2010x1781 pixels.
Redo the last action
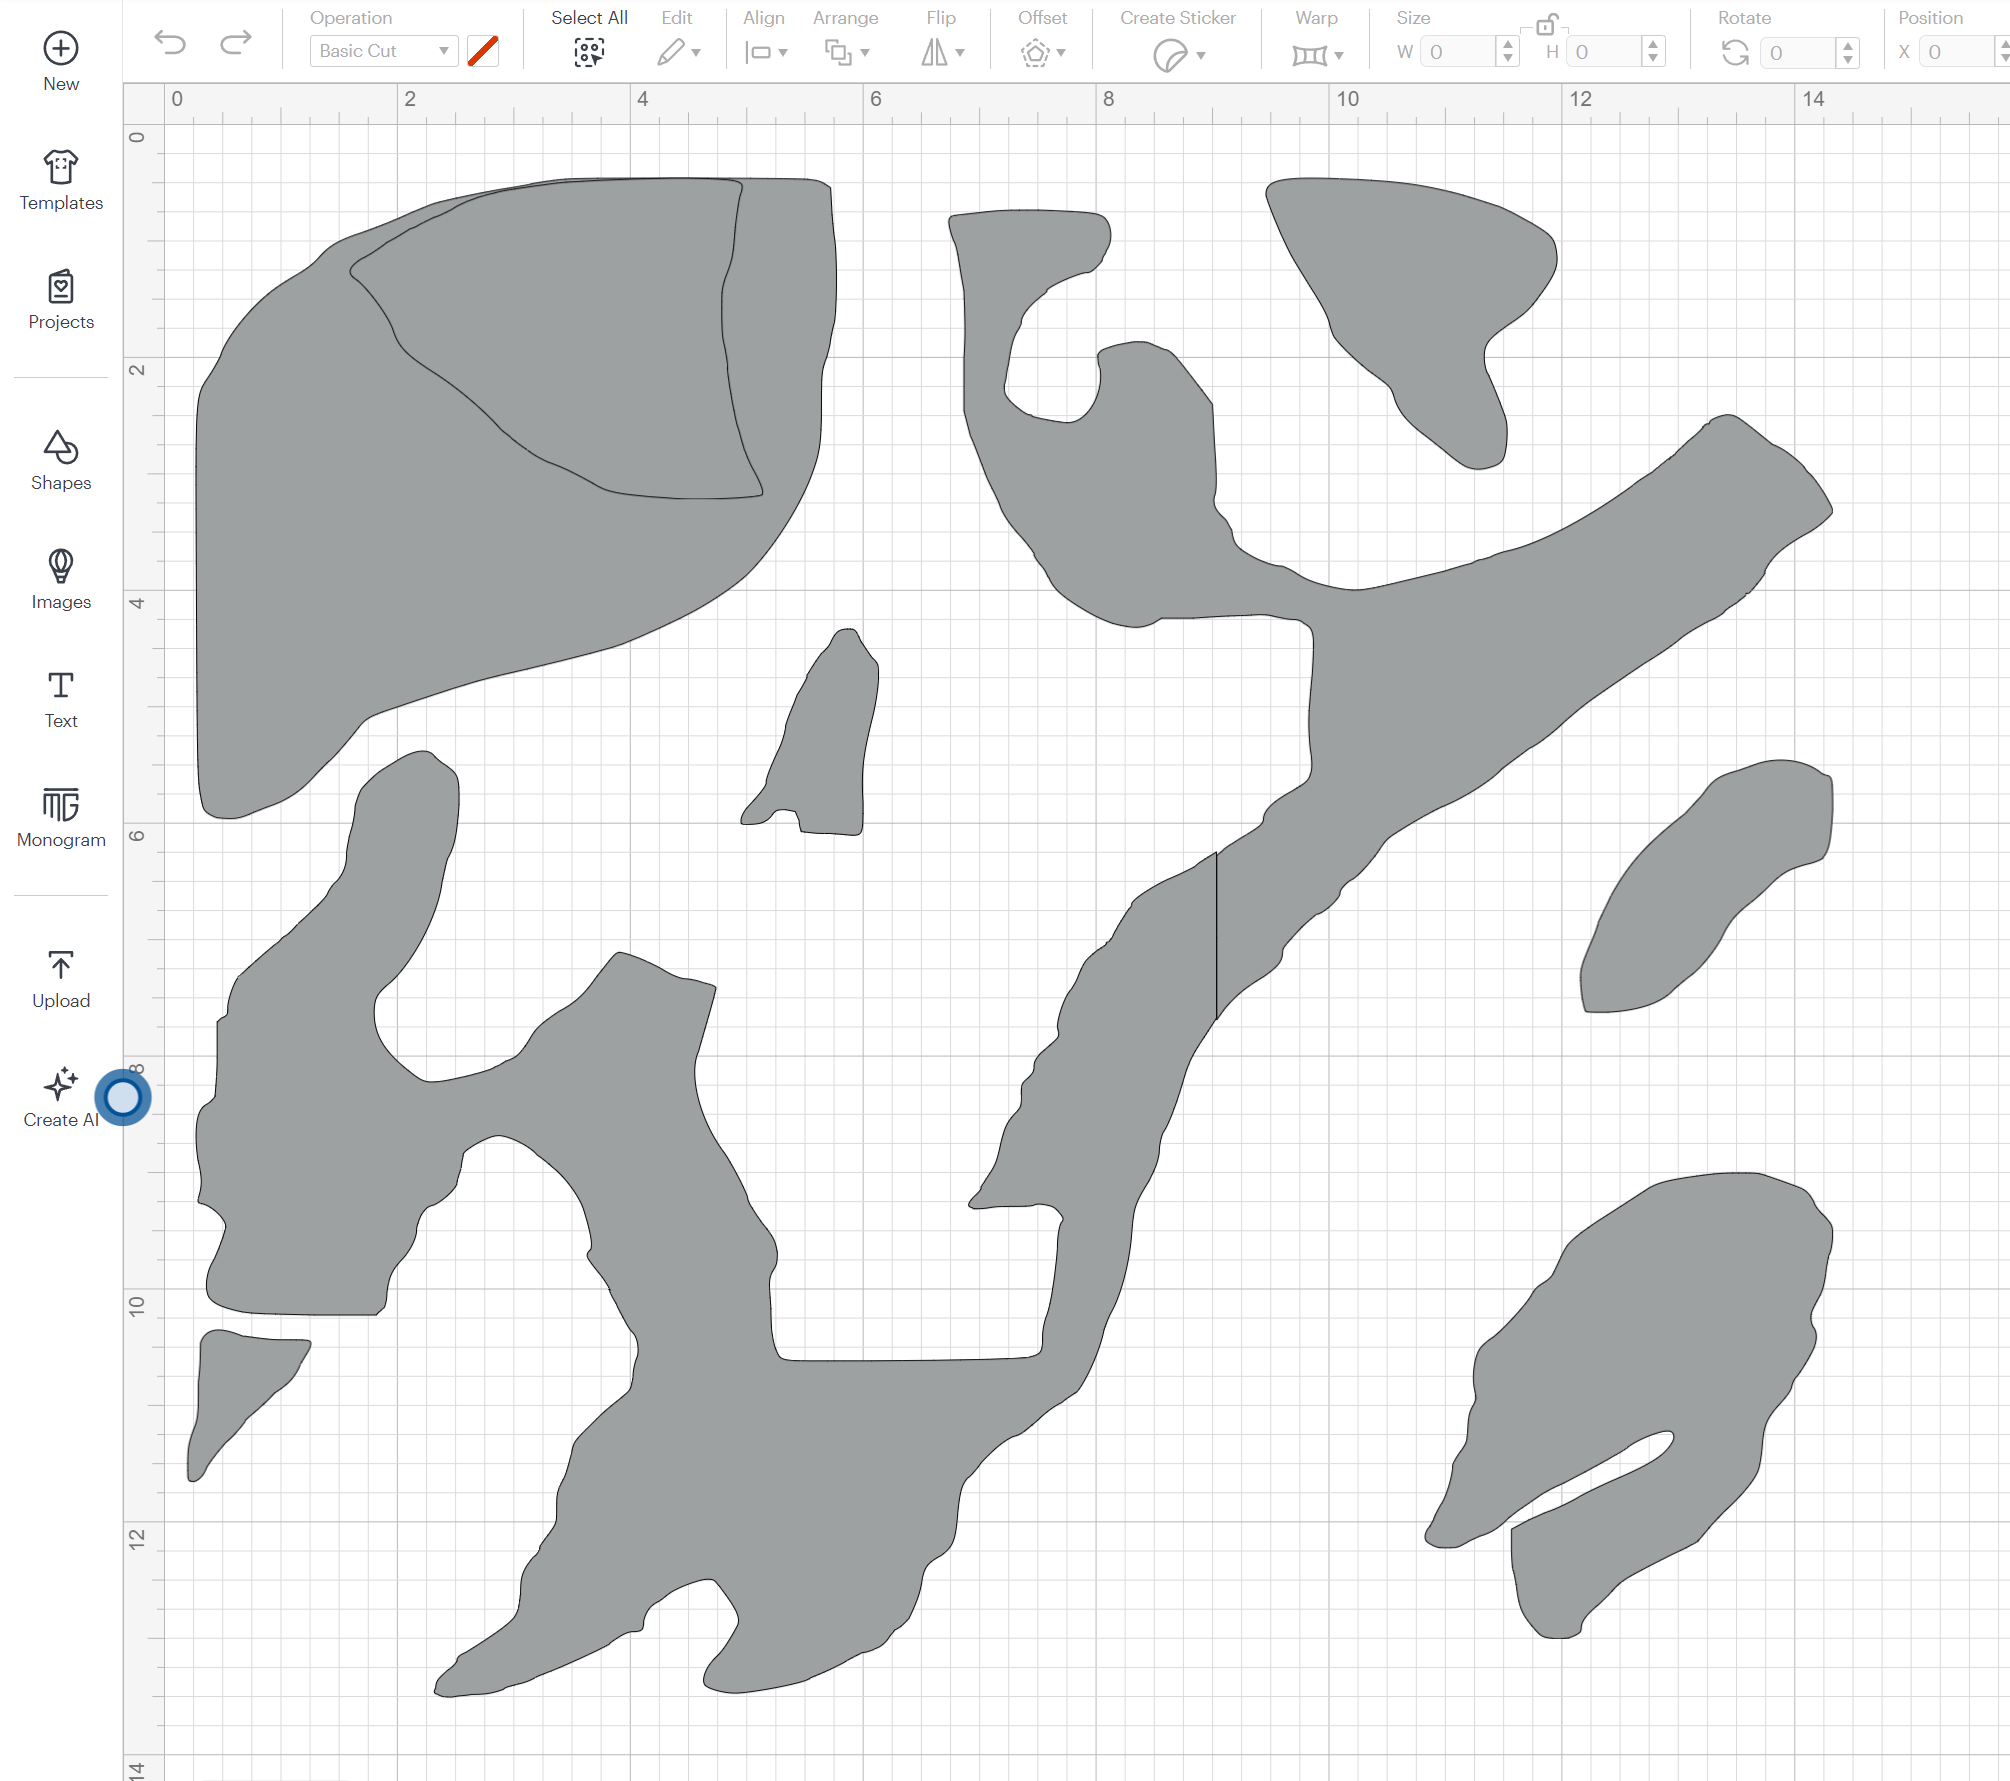tap(235, 43)
